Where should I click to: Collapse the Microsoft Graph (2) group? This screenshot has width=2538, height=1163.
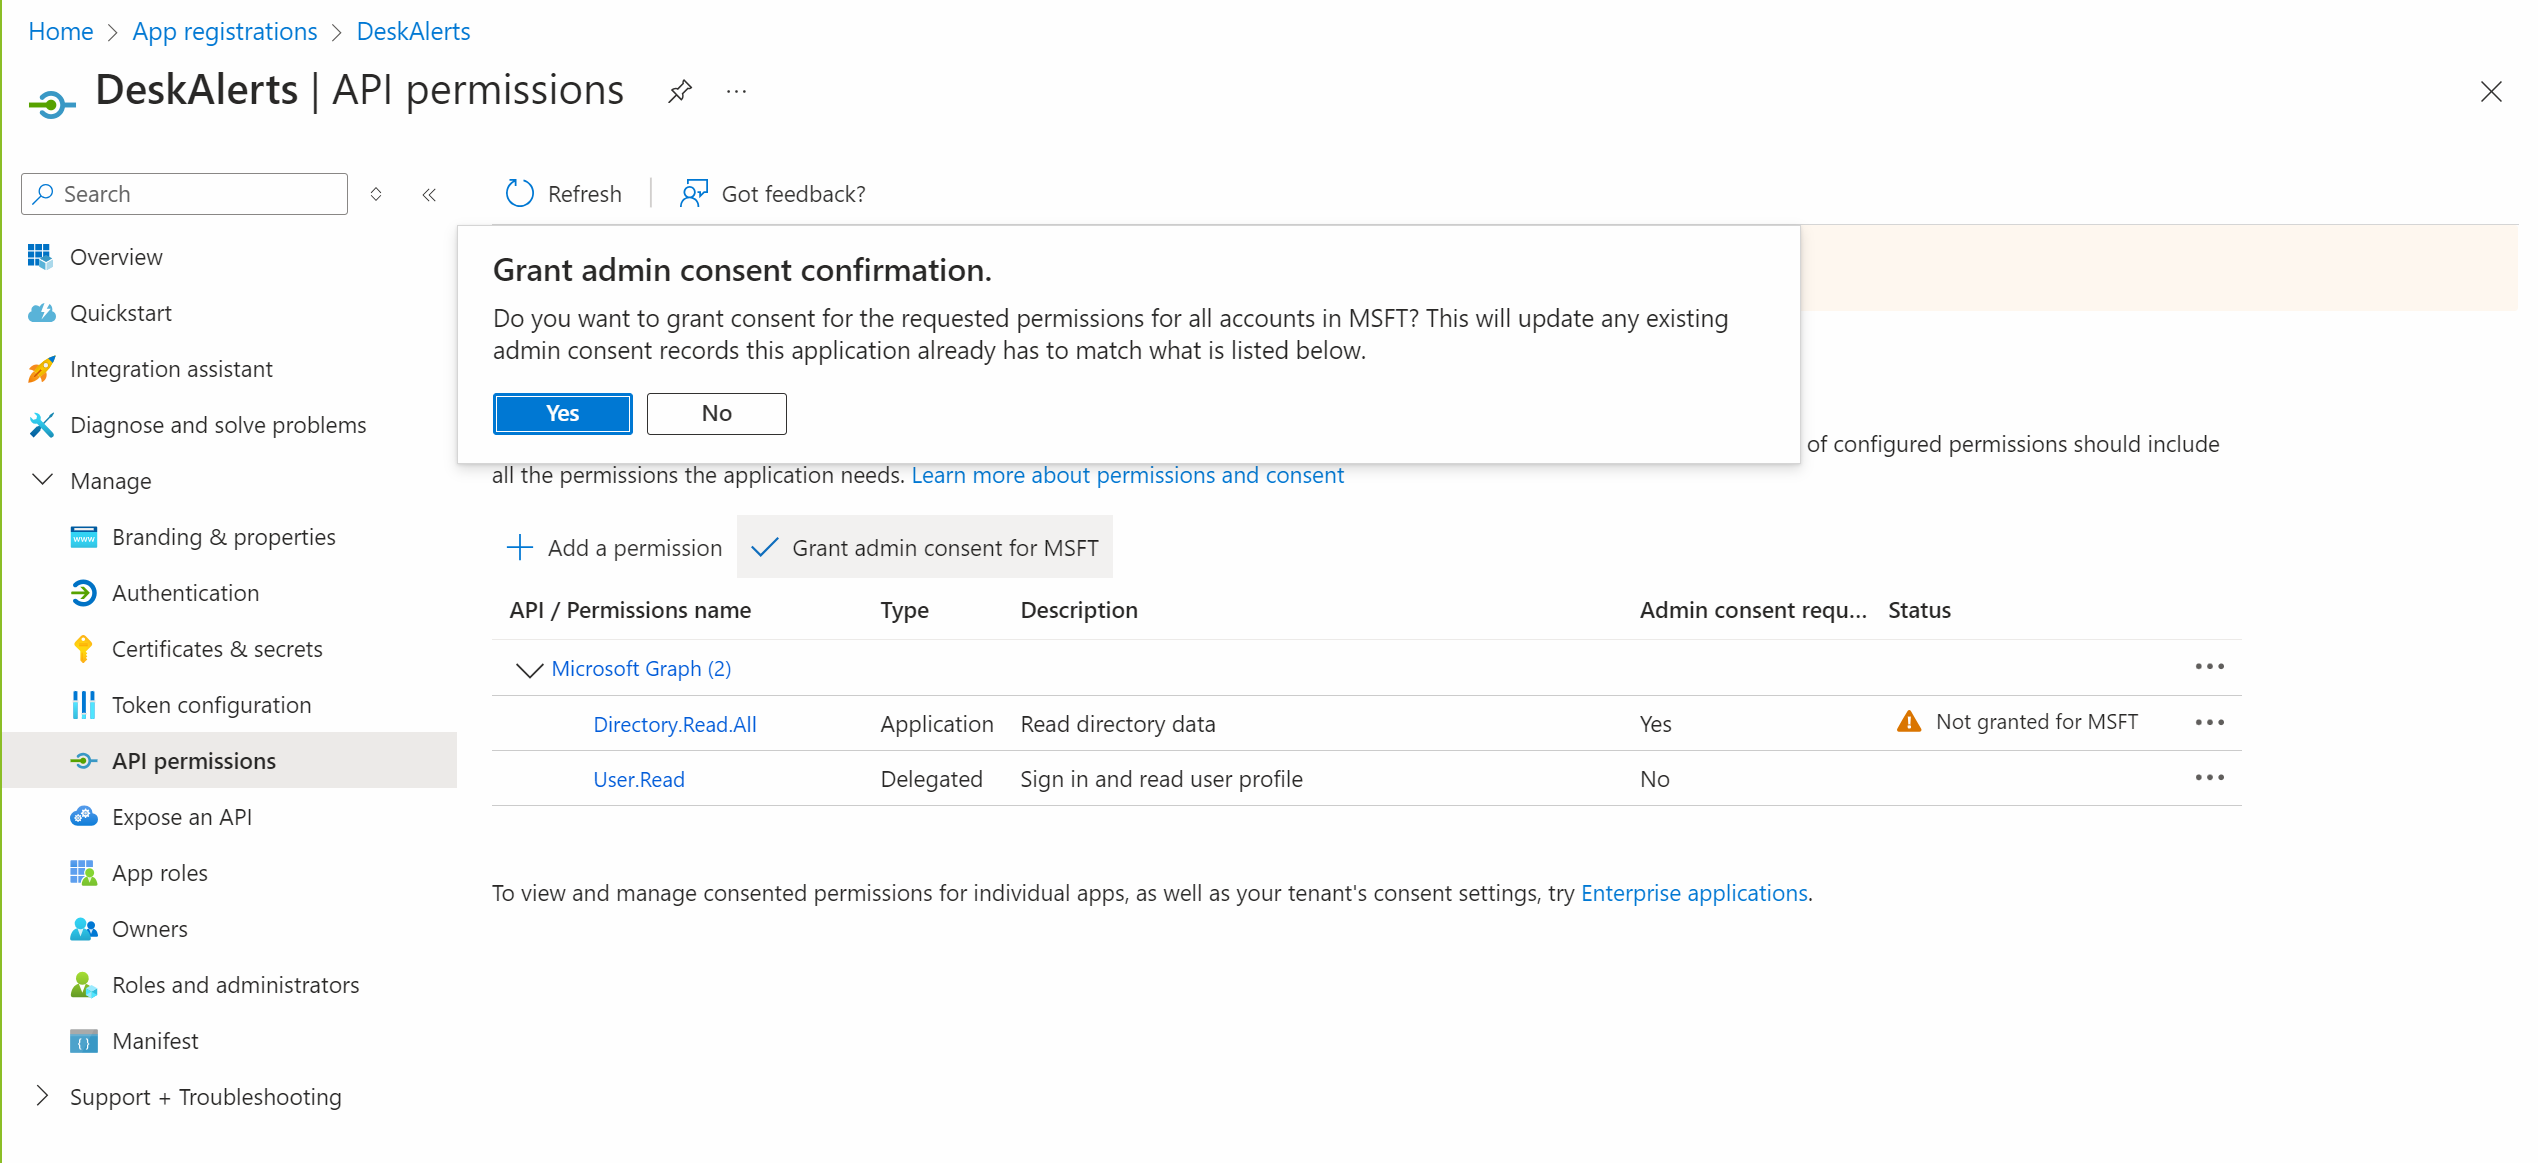(x=528, y=669)
